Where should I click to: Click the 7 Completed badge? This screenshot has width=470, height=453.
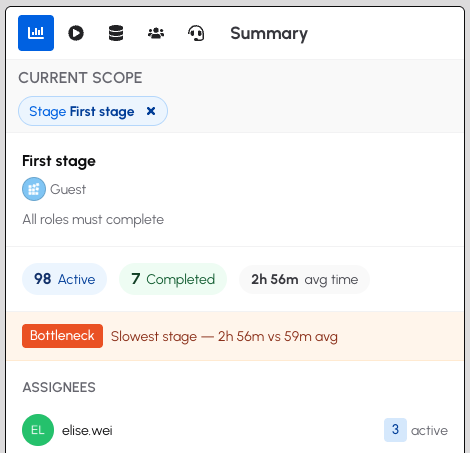[173, 279]
